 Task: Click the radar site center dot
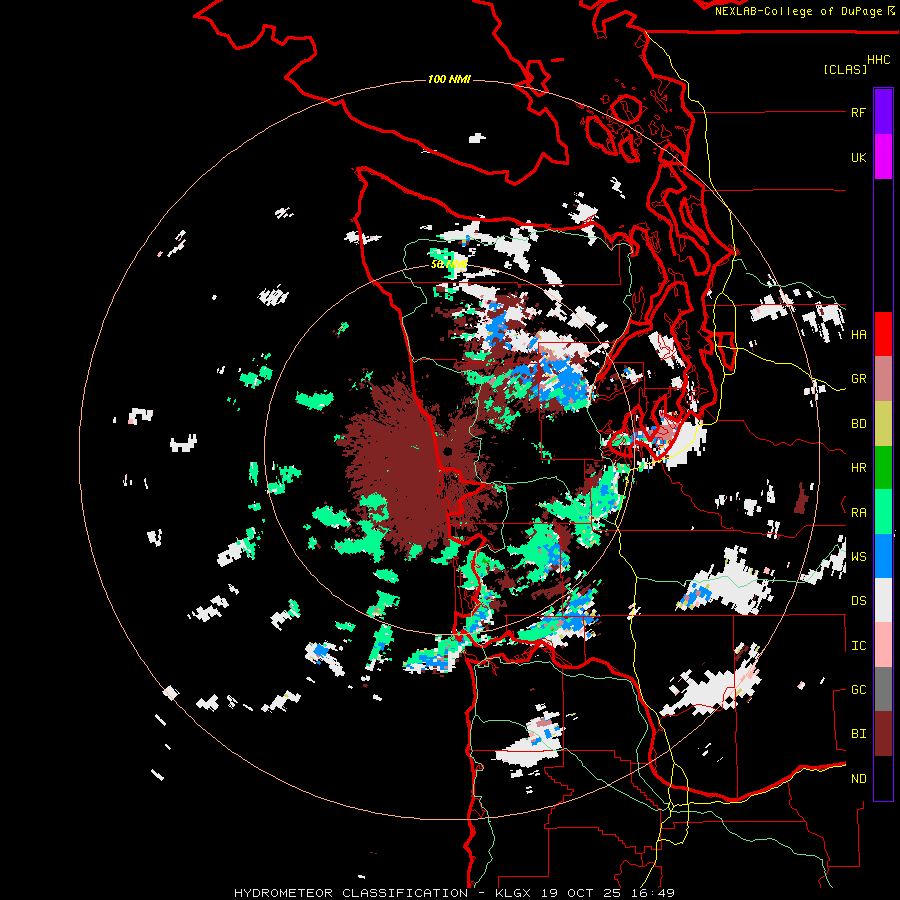click(447, 451)
